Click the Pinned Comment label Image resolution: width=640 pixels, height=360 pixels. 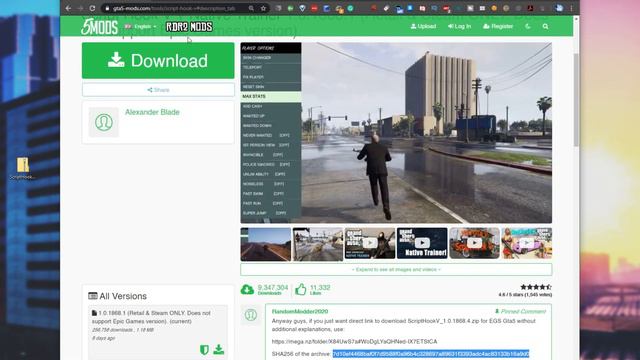click(x=520, y=311)
